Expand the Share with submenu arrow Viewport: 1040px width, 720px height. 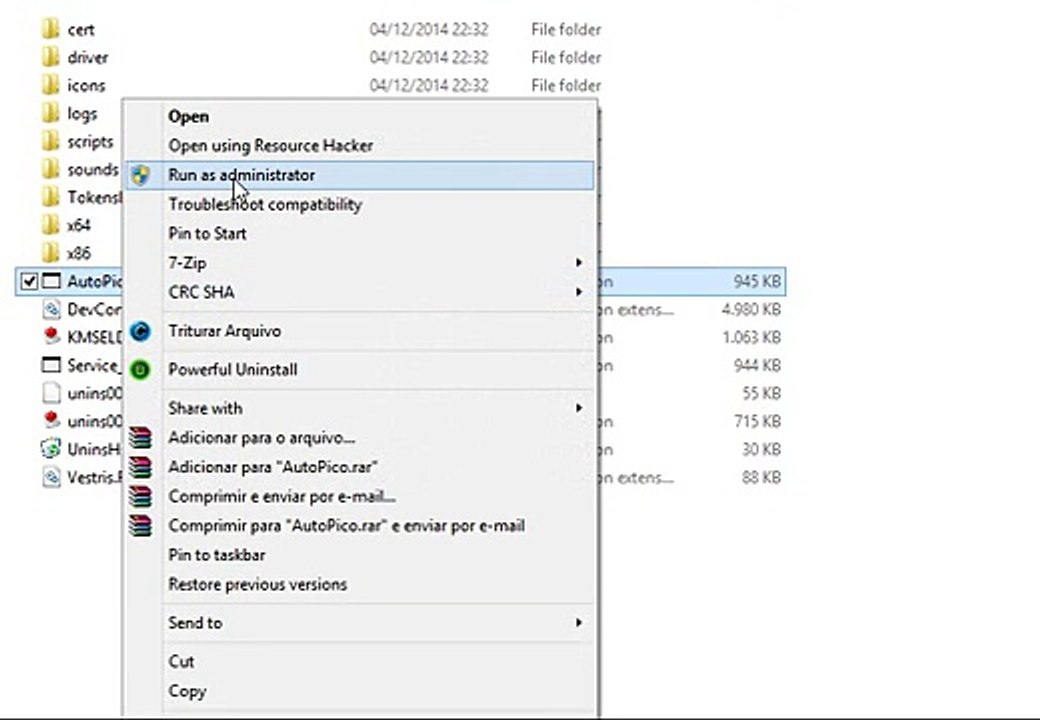click(x=578, y=408)
